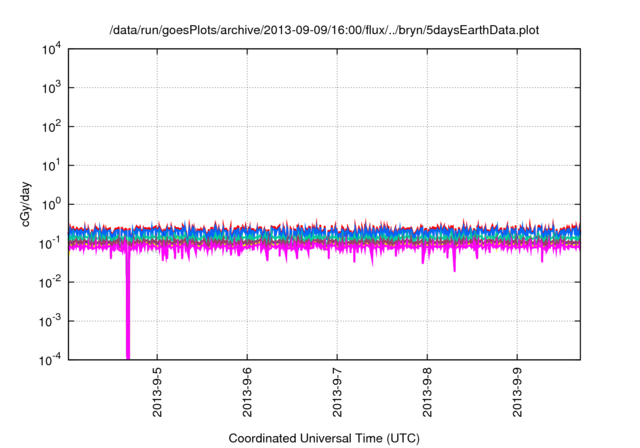
Task: Click the 10^1 y-axis label
Action: point(51,166)
